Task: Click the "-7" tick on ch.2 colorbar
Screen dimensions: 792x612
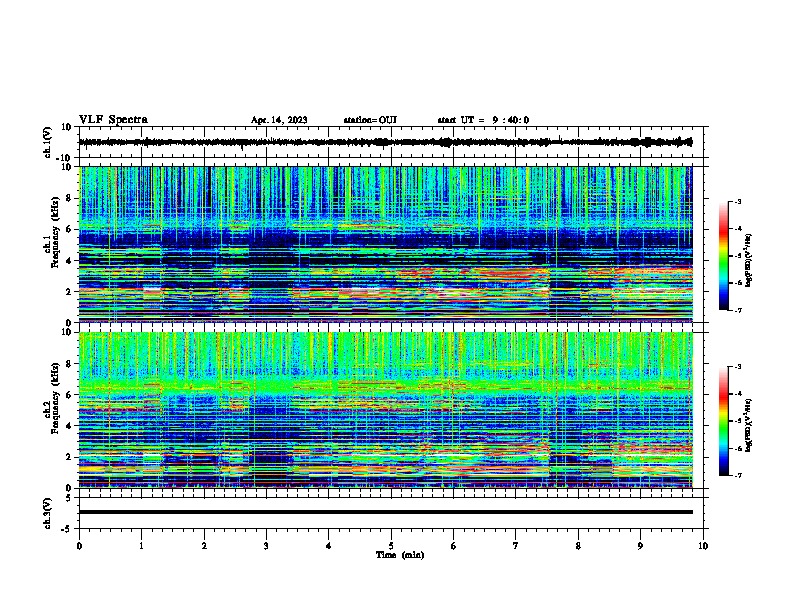Action: (x=737, y=475)
